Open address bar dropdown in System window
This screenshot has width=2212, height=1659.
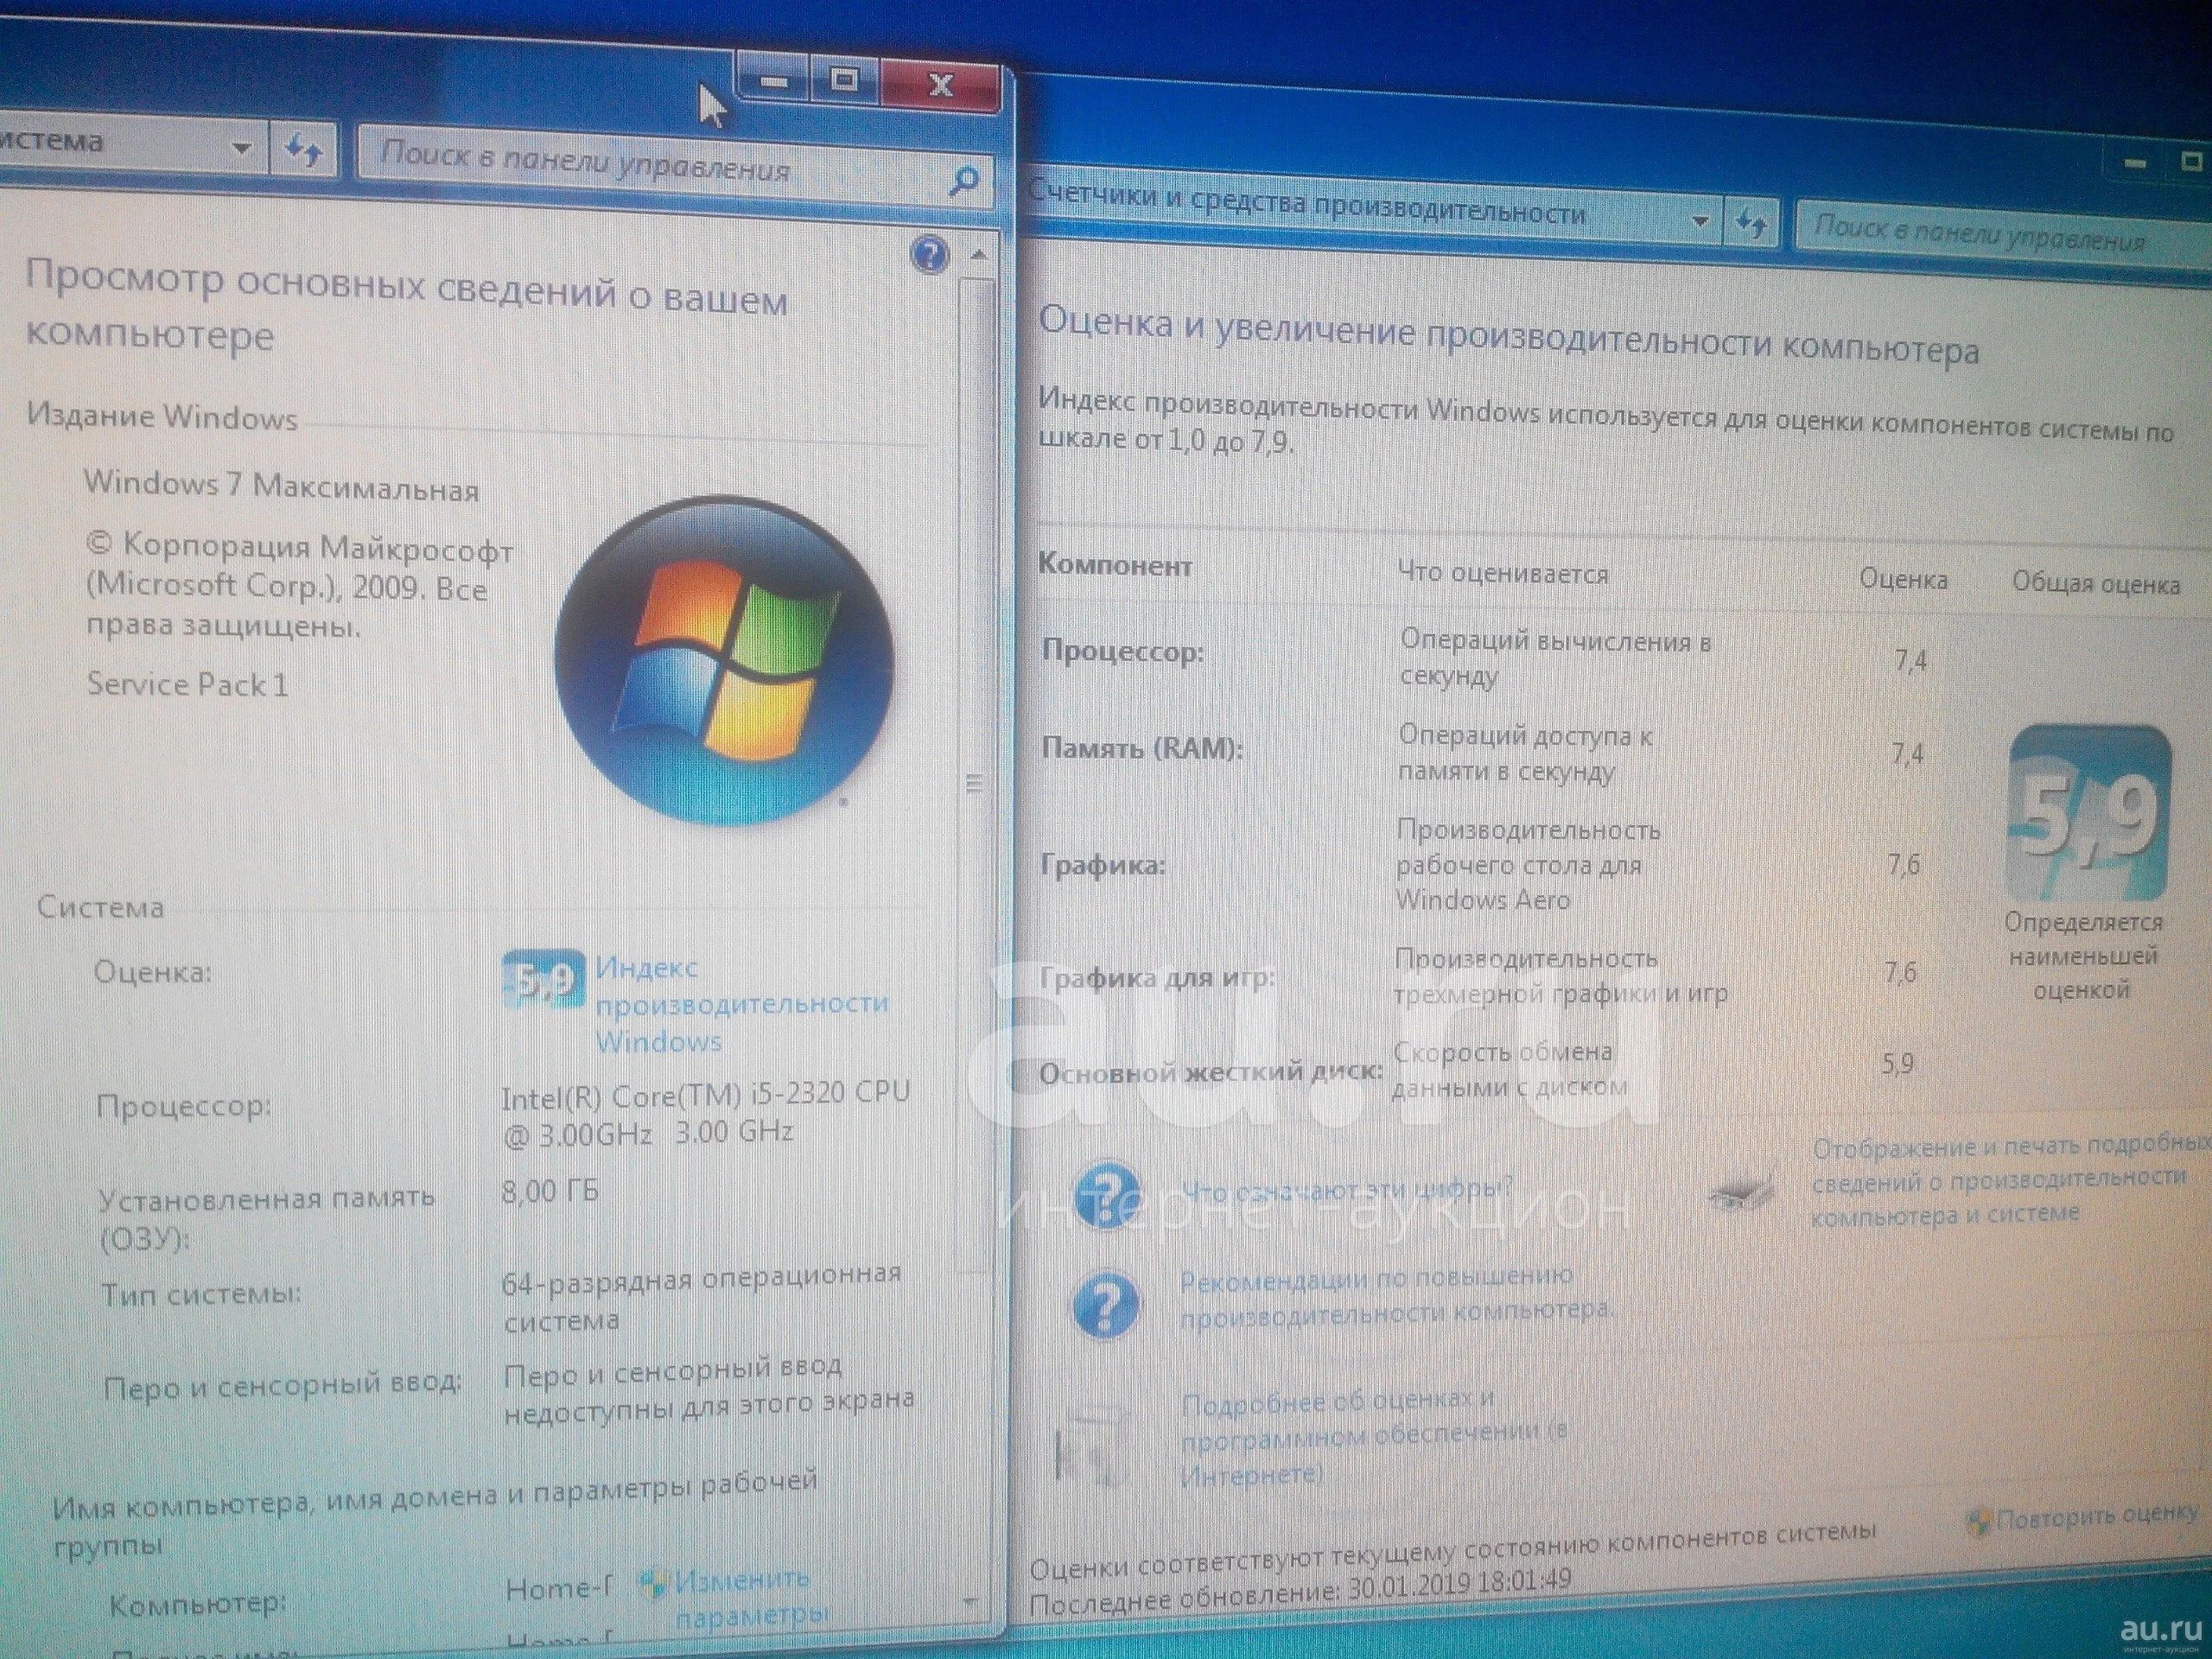pyautogui.click(x=241, y=148)
